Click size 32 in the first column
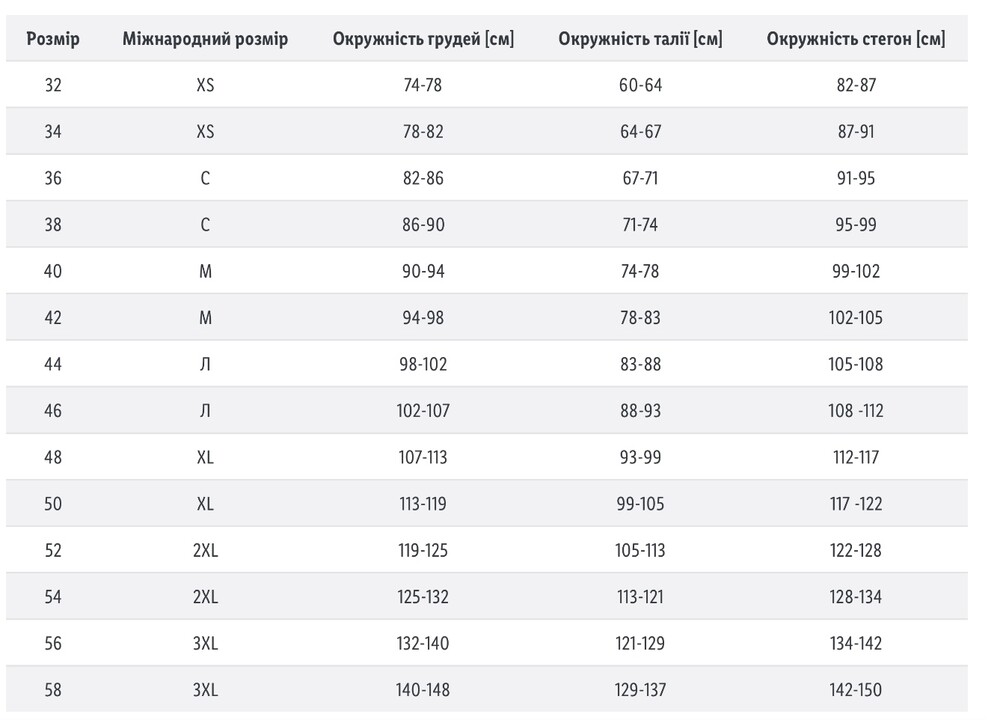Viewport: 1000px width, 720px height. click(53, 85)
